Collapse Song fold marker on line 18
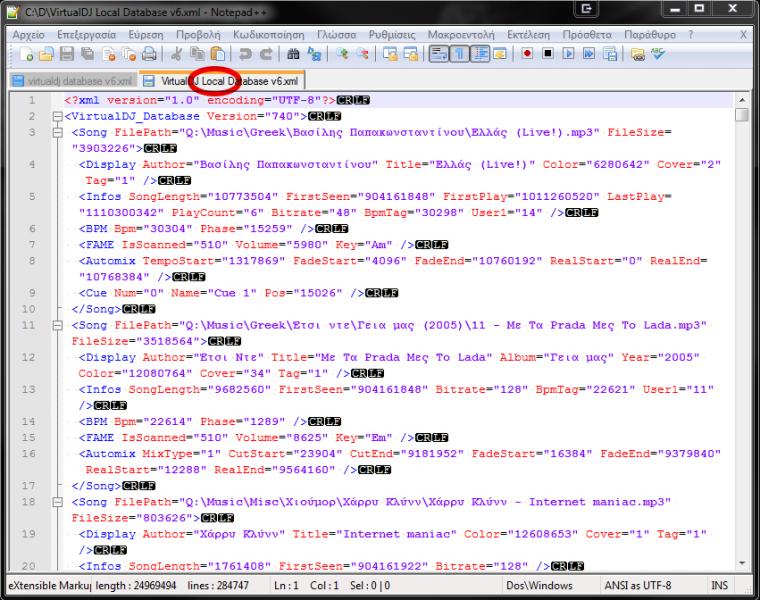The height and width of the screenshot is (600, 760). [57, 502]
